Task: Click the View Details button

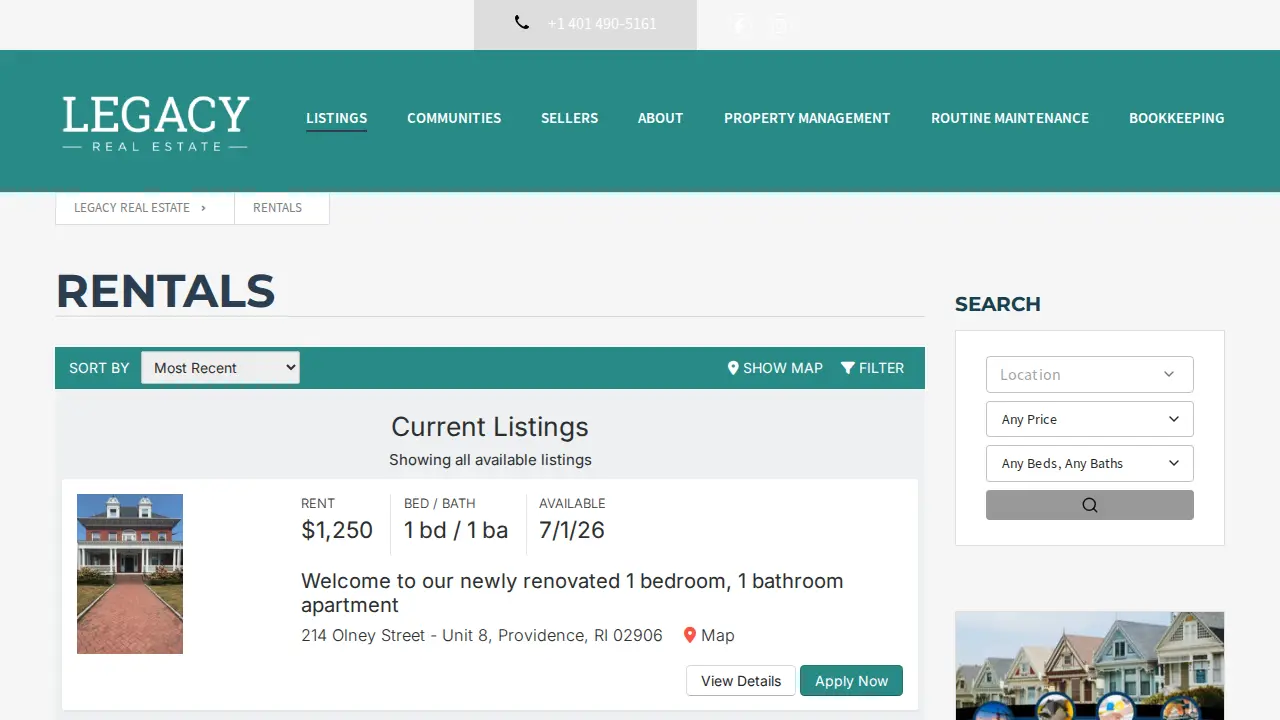Action: (x=741, y=681)
